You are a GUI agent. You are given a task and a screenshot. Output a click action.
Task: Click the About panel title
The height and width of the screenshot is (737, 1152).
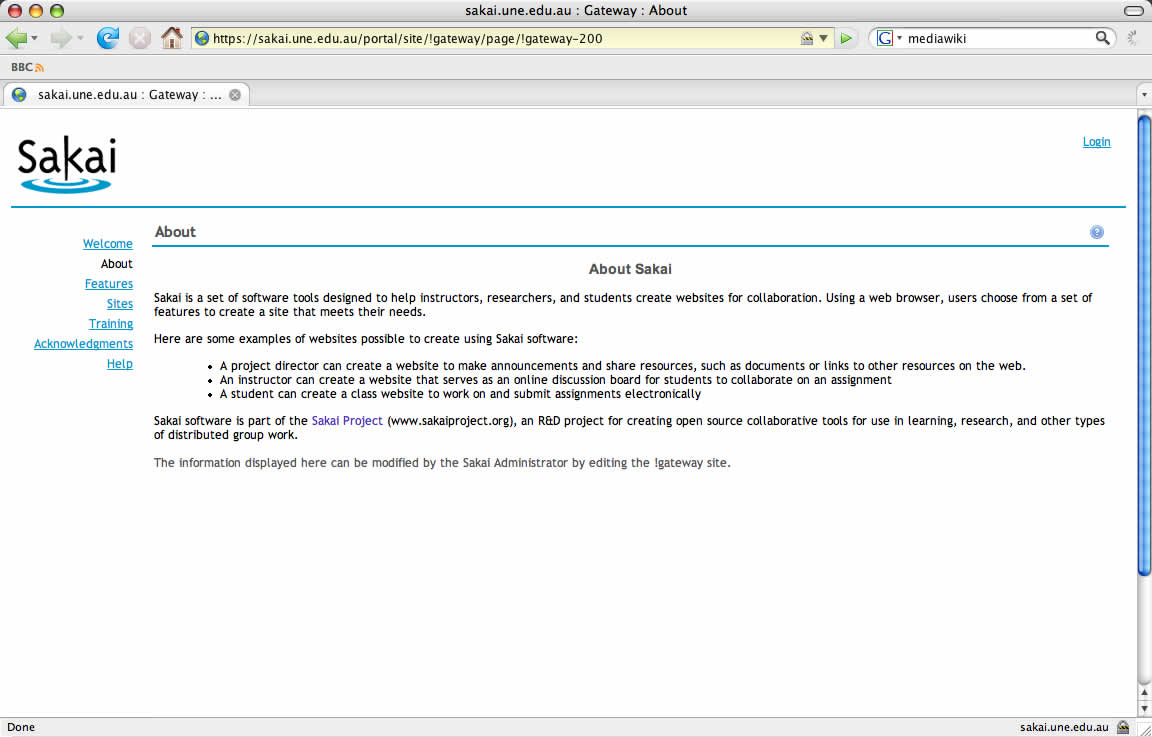coord(176,231)
